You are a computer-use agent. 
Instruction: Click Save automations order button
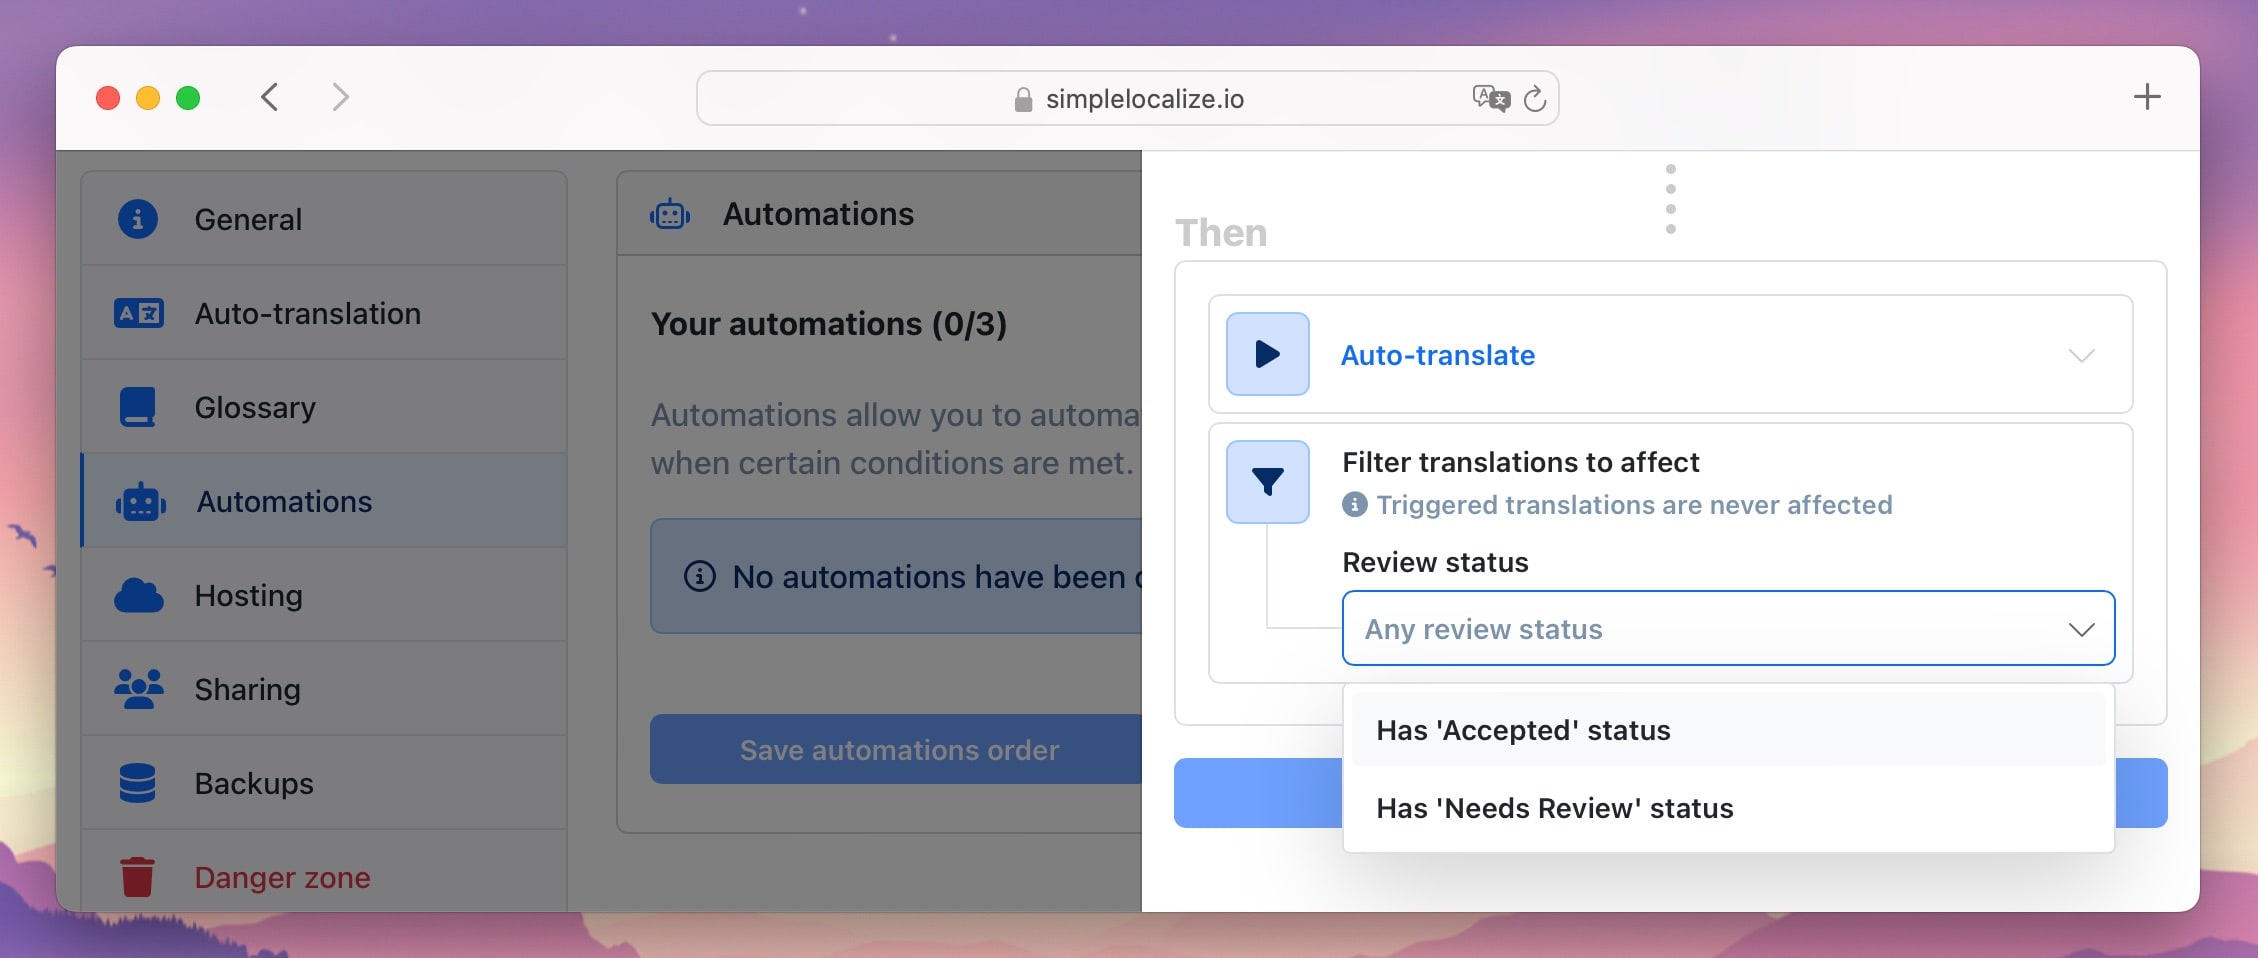point(898,749)
